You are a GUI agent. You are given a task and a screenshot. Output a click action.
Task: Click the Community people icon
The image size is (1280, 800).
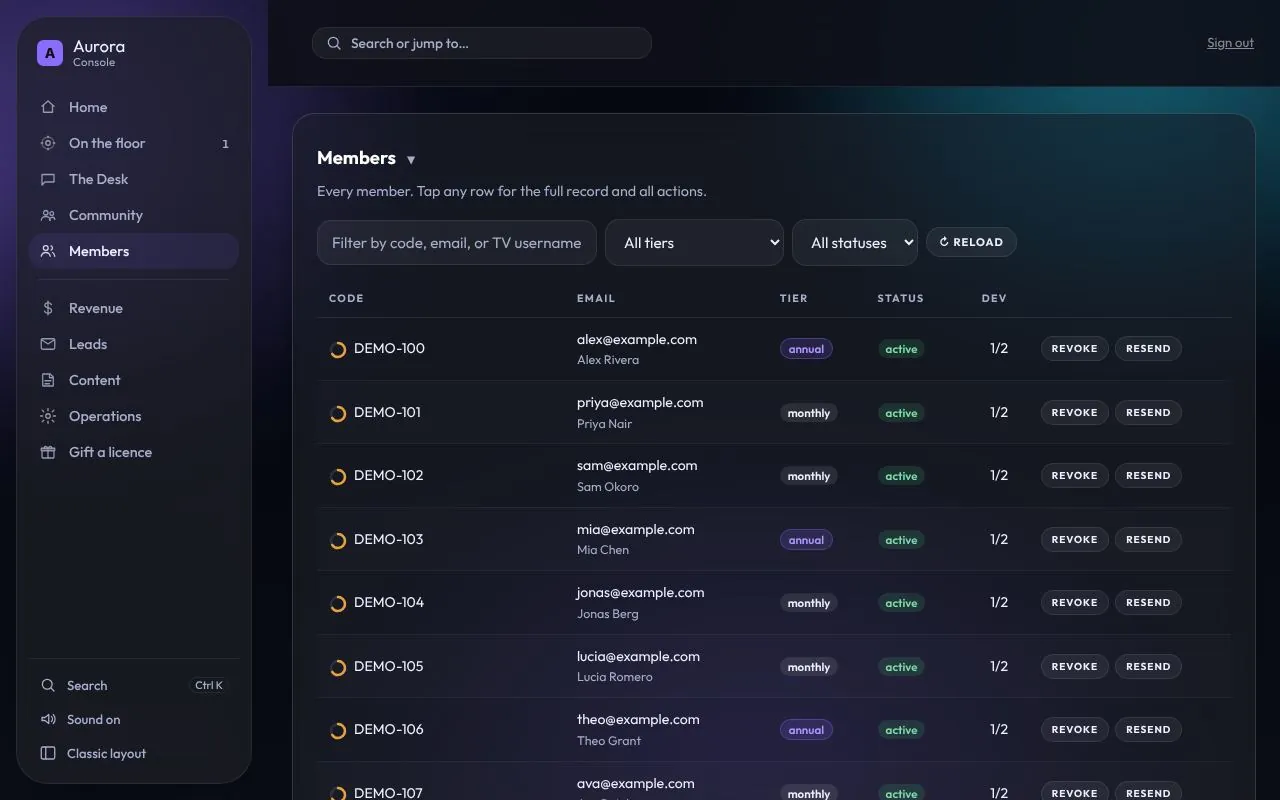[x=48, y=215]
